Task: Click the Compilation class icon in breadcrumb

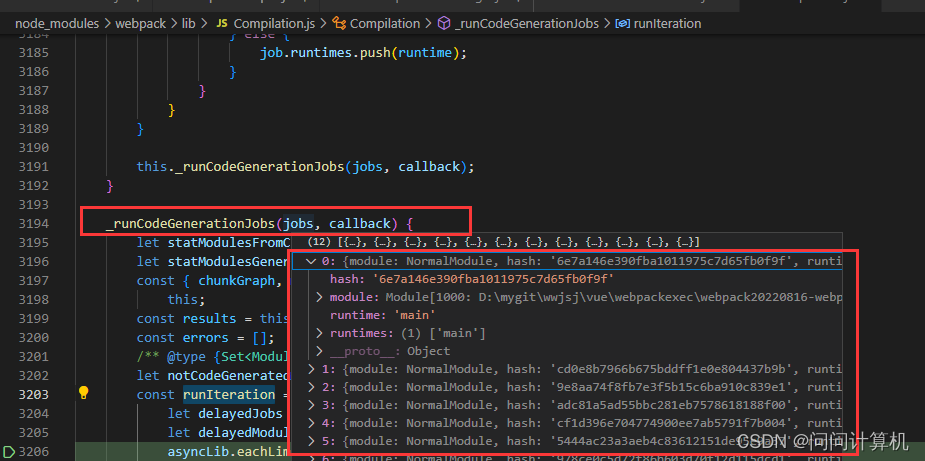Action: [339, 24]
